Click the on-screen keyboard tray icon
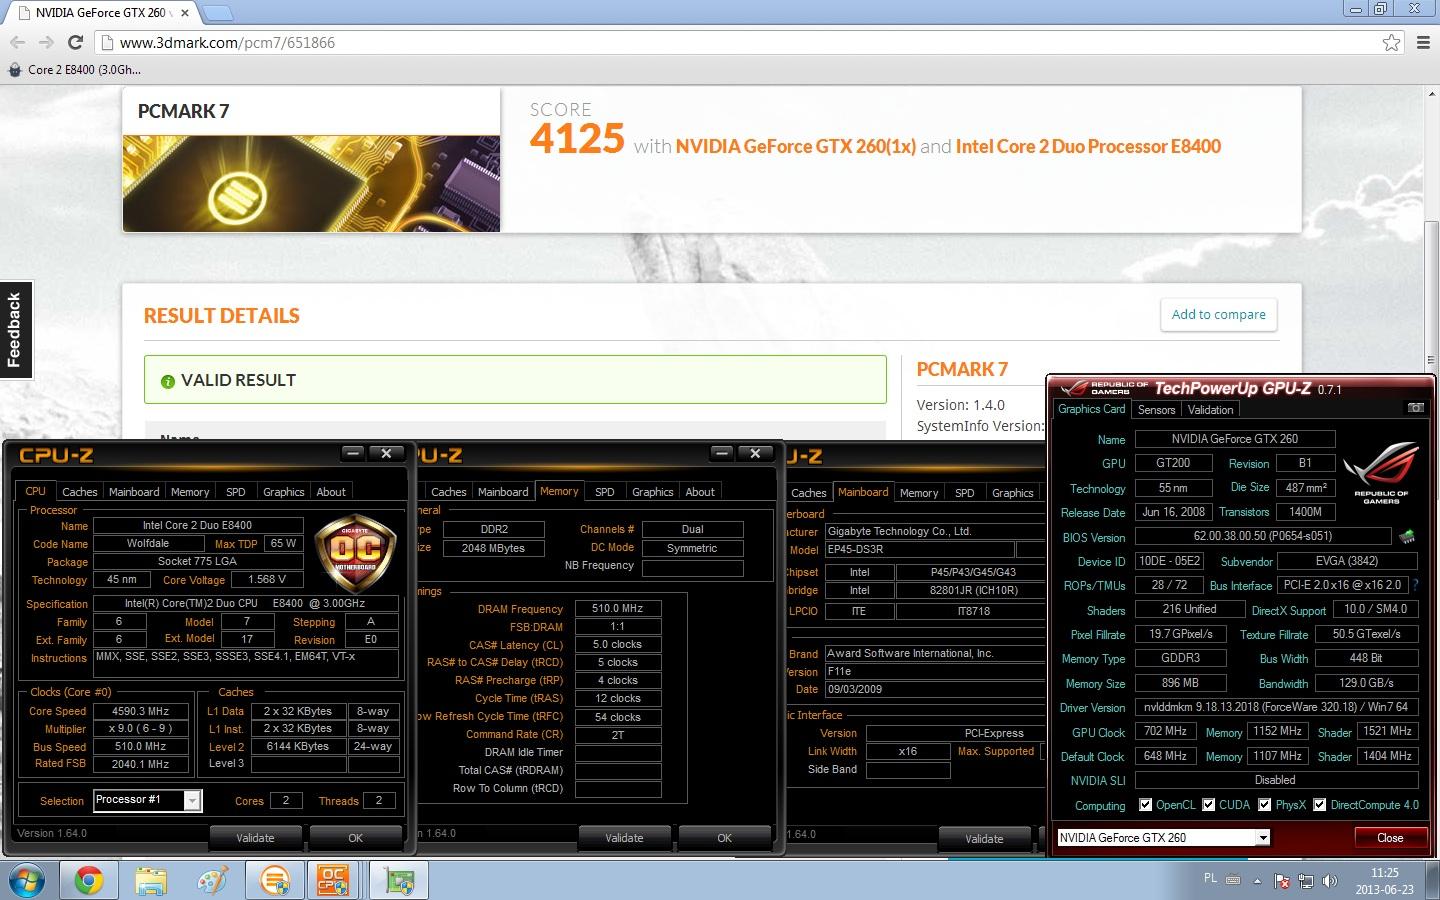Image resolution: width=1440 pixels, height=900 pixels. [1233, 880]
